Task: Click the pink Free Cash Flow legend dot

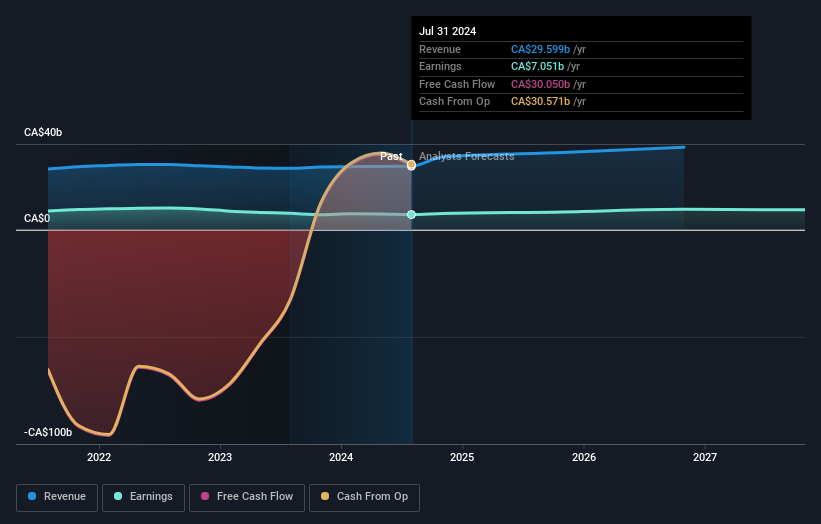Action: [x=205, y=496]
